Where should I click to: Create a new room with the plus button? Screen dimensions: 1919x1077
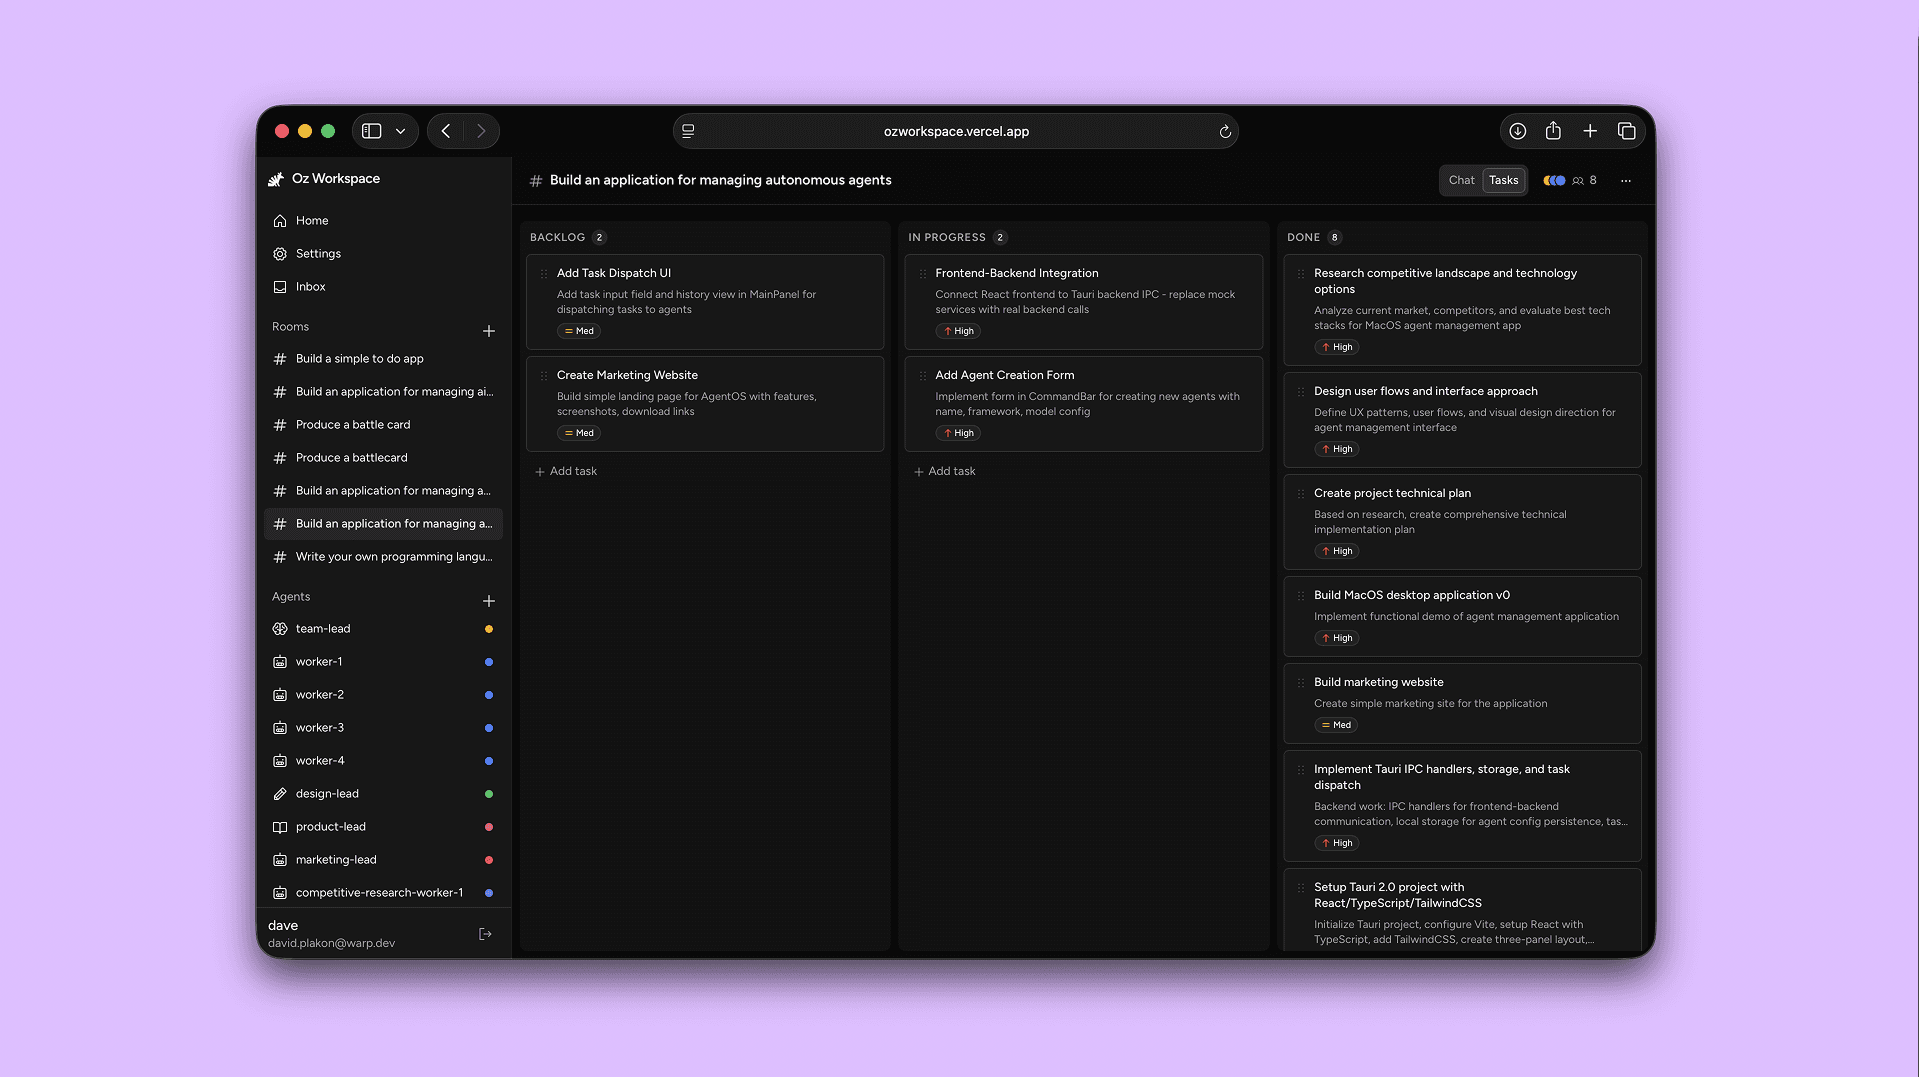tap(489, 331)
